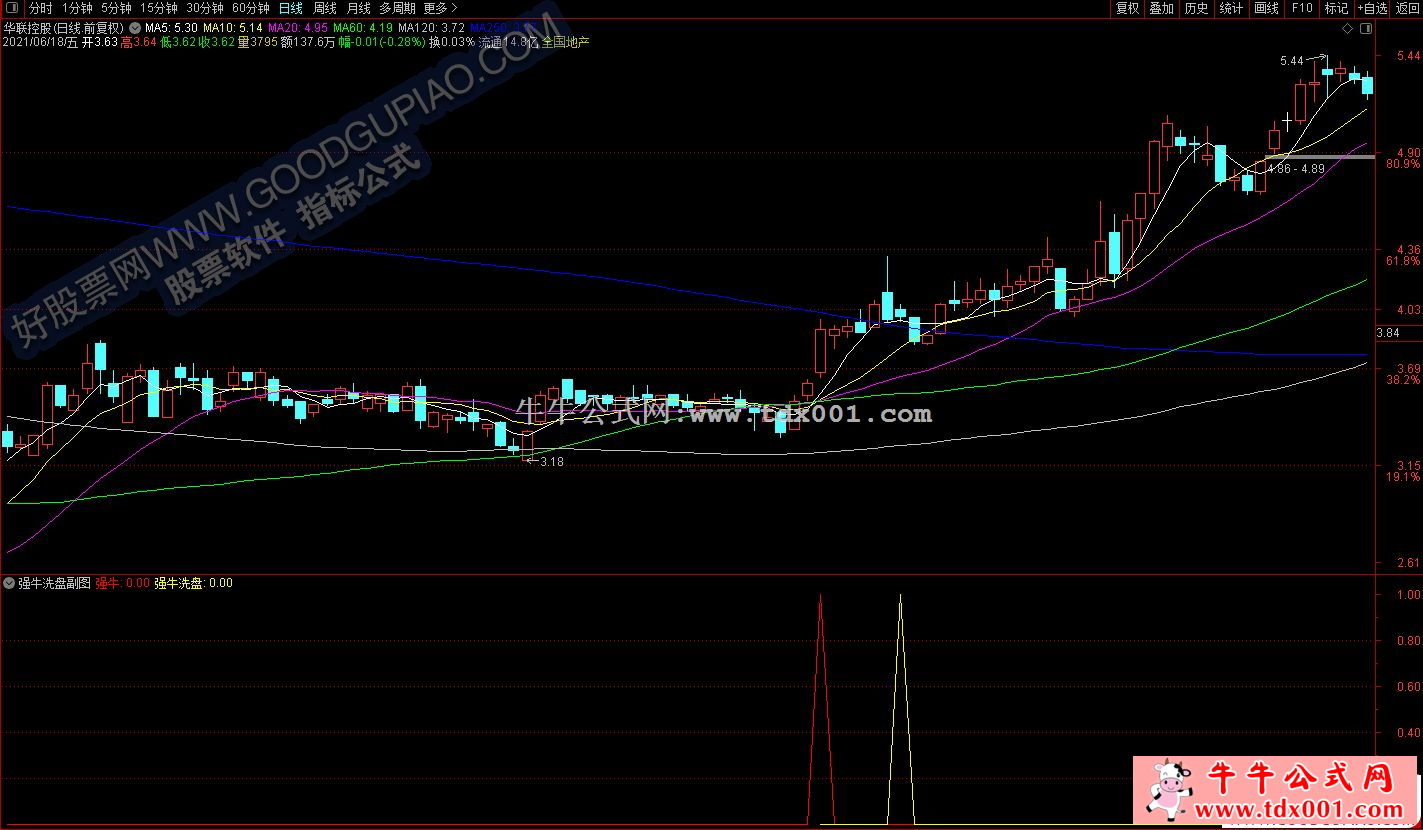Select the 5分钟 period
This screenshot has height=830, width=1423.
coord(116,8)
